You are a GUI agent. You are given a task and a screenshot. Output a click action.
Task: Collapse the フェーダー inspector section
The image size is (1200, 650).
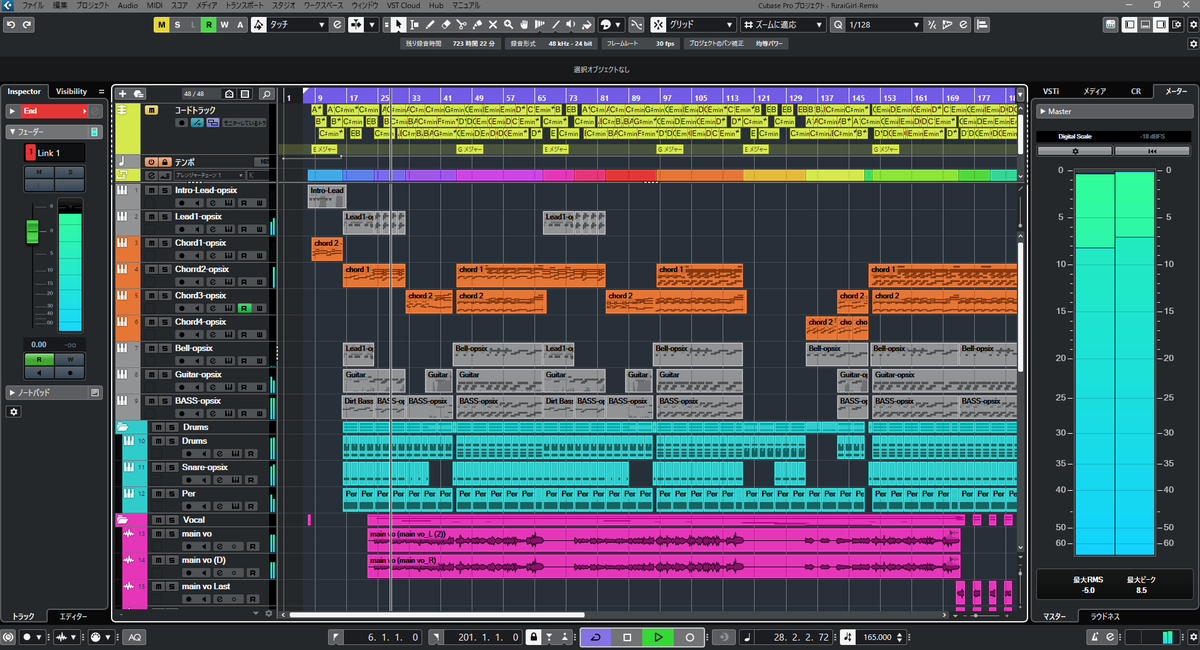point(54,131)
